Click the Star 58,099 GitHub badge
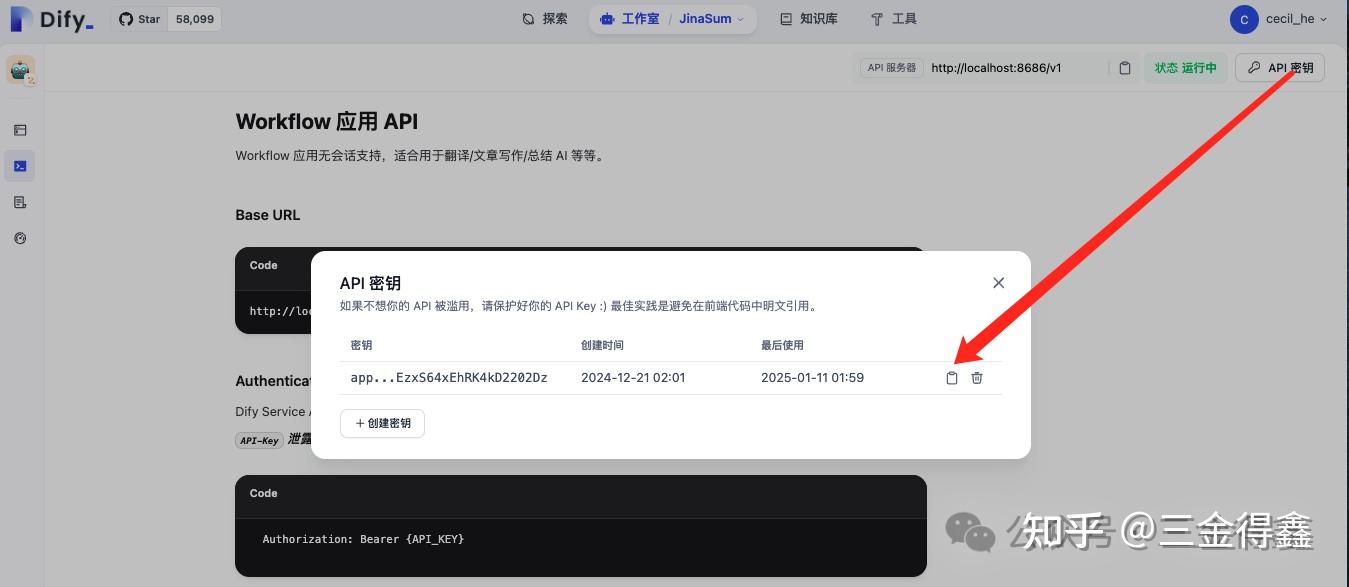This screenshot has width=1349, height=587. point(166,18)
